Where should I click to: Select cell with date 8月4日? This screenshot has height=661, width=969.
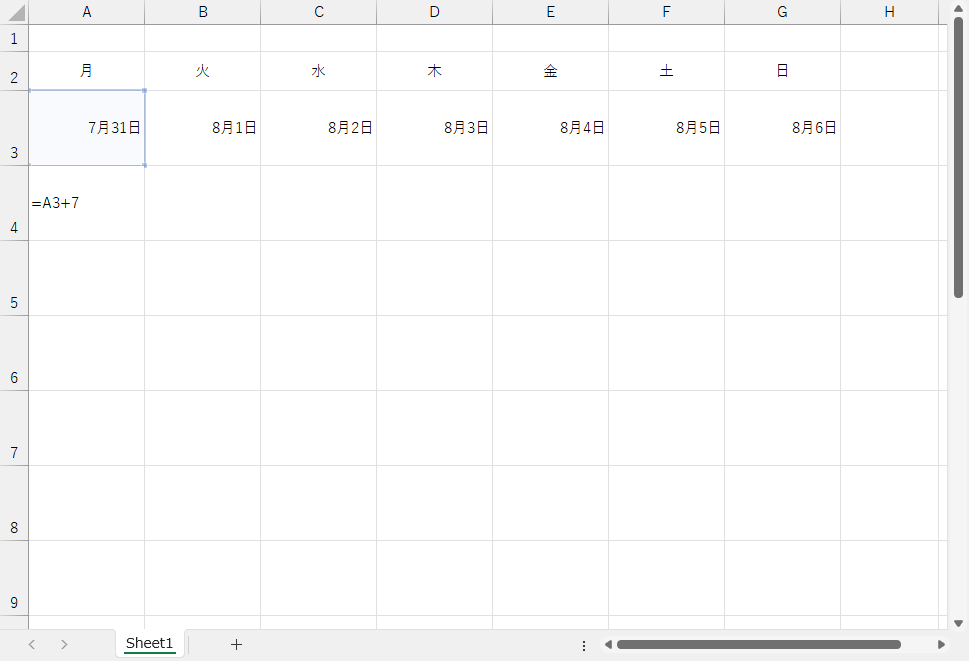(551, 128)
